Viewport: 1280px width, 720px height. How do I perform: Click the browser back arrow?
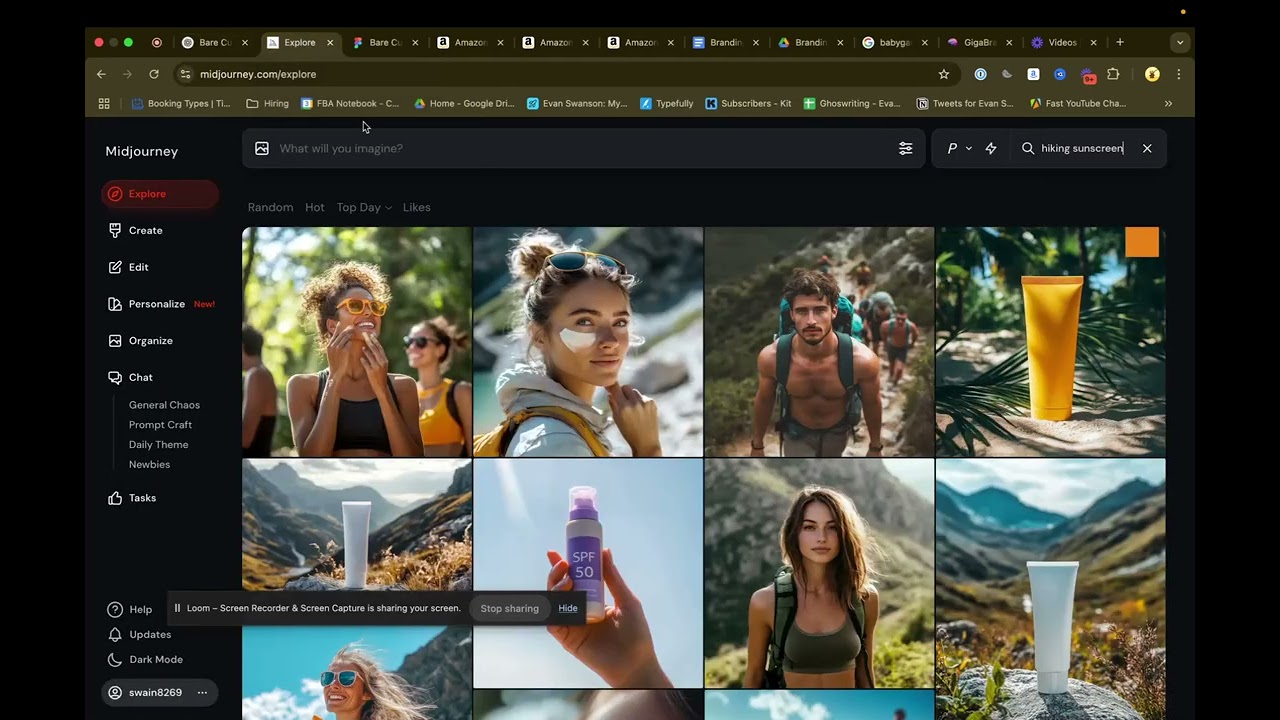(101, 74)
